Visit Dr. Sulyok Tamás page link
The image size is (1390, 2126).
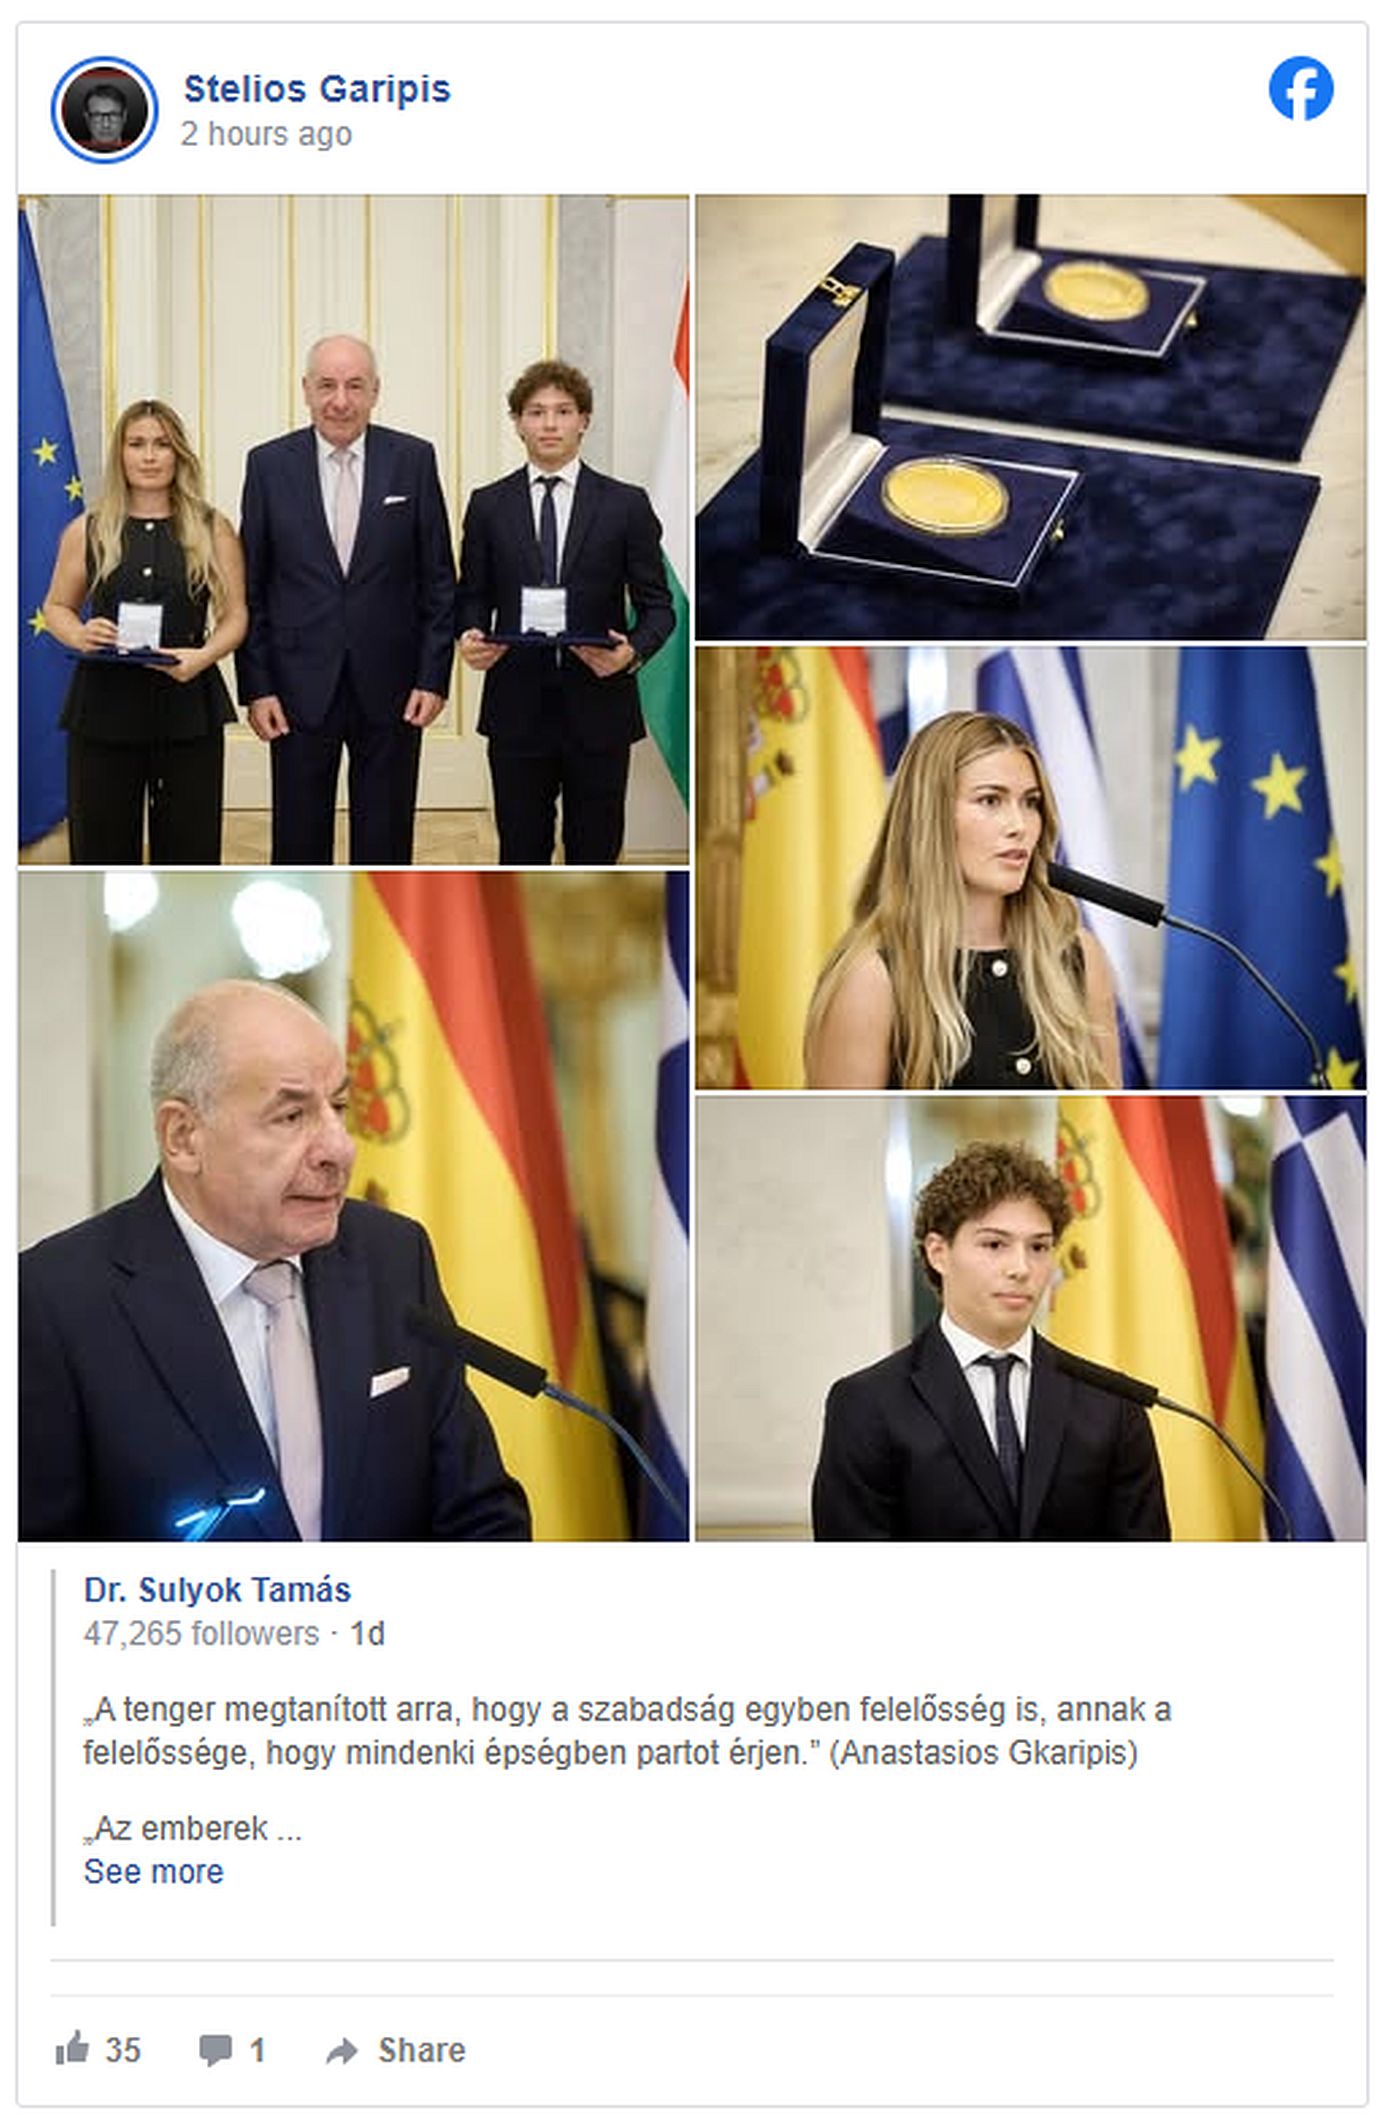(x=217, y=1590)
